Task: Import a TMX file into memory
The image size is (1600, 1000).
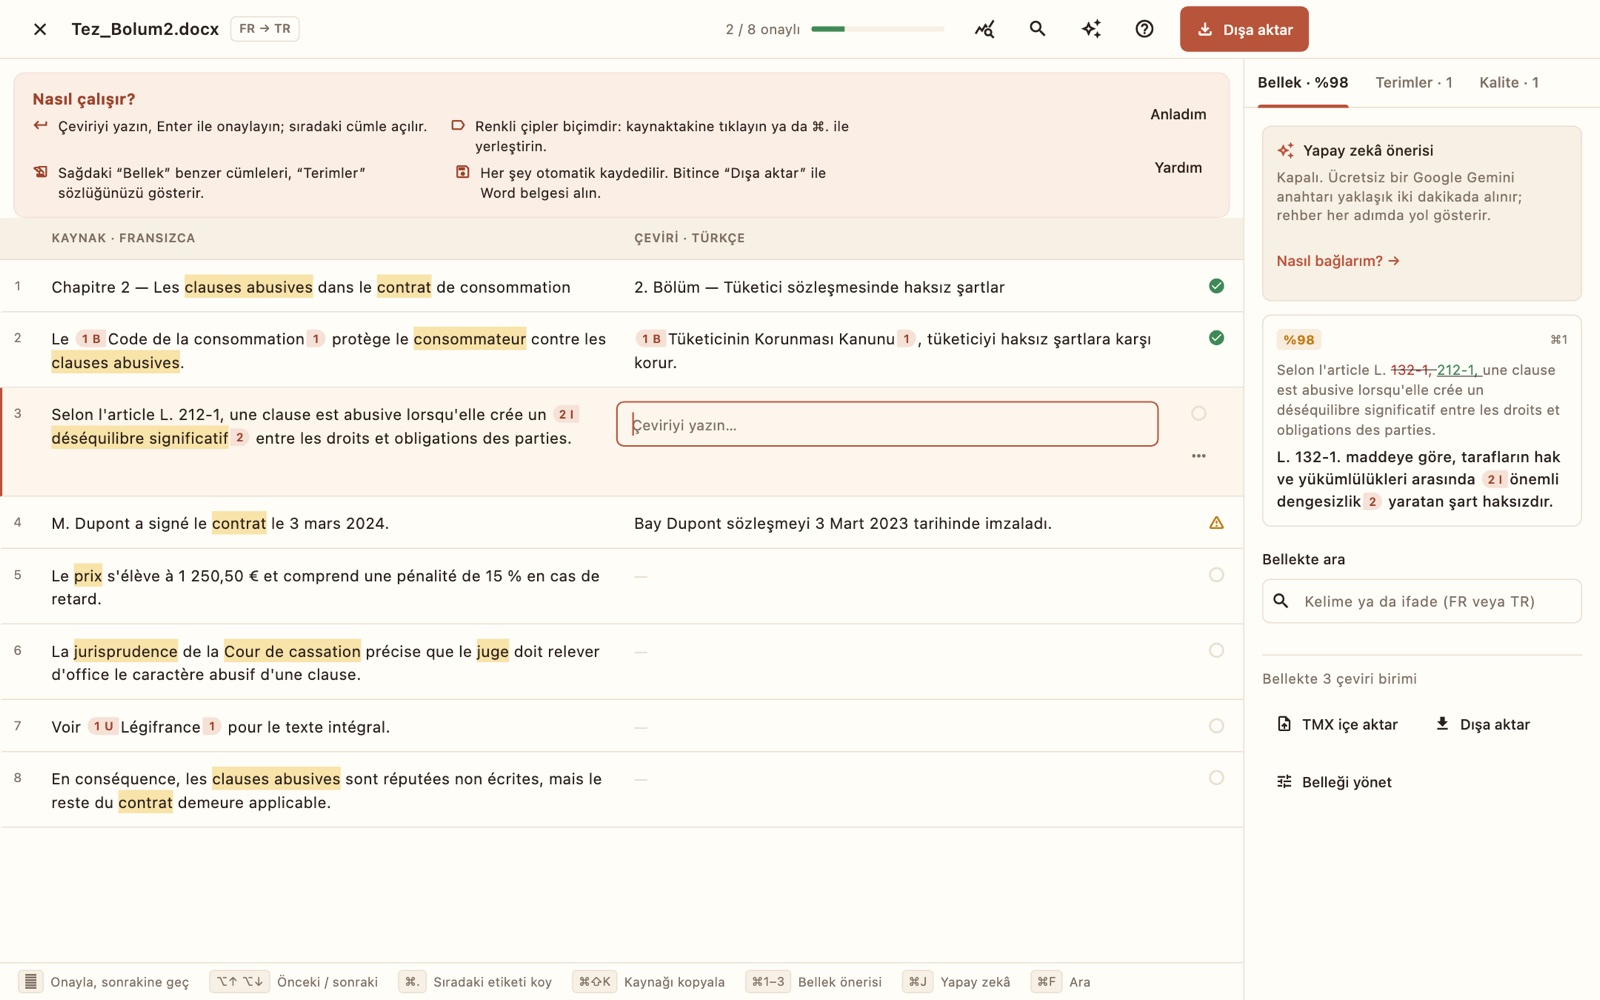Action: tap(1337, 724)
